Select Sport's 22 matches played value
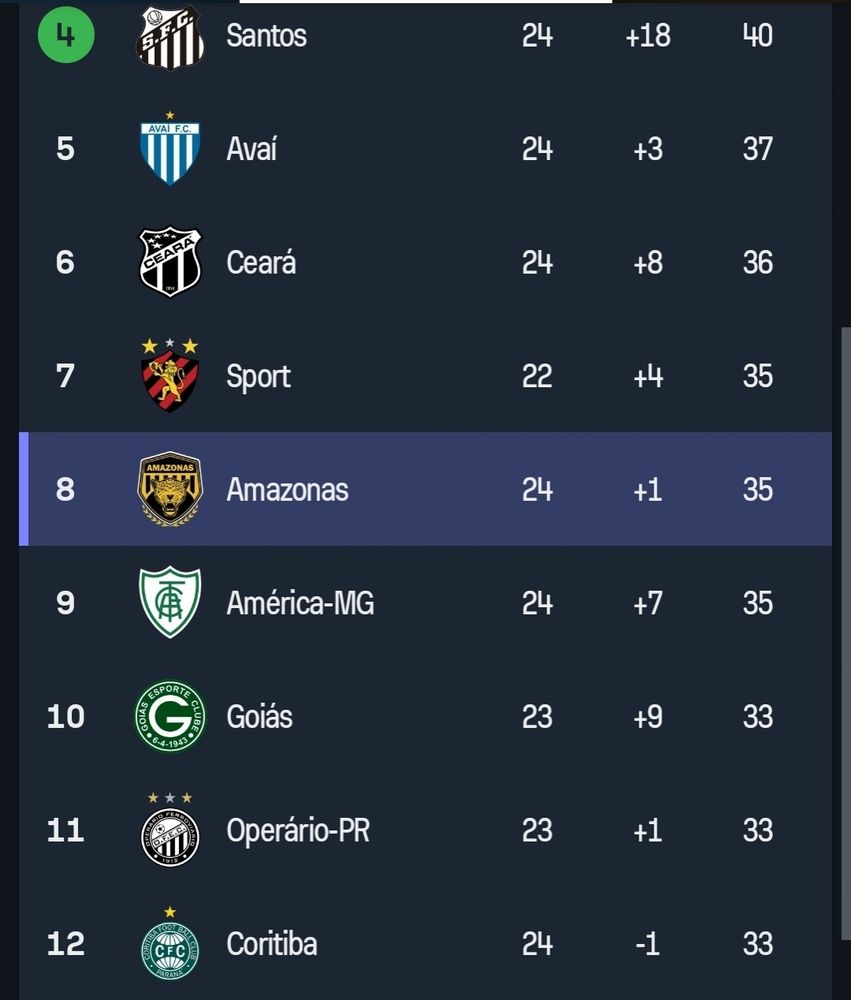Screen dimensions: 851x1000 537,376
